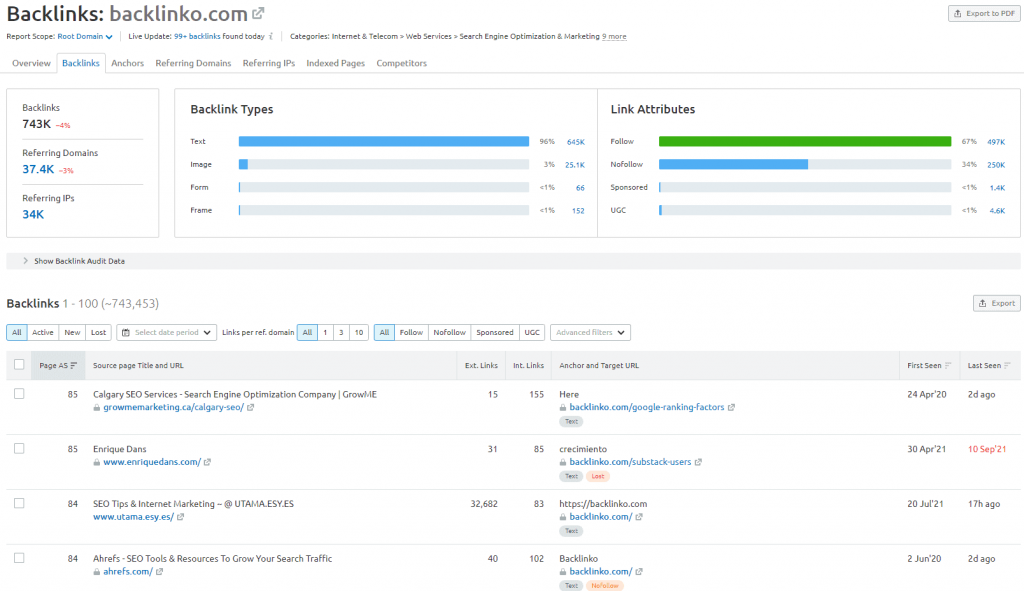Image resolution: width=1024 pixels, height=591 pixels.
Task: Select the Lost backlinks filter
Action: 99,332
